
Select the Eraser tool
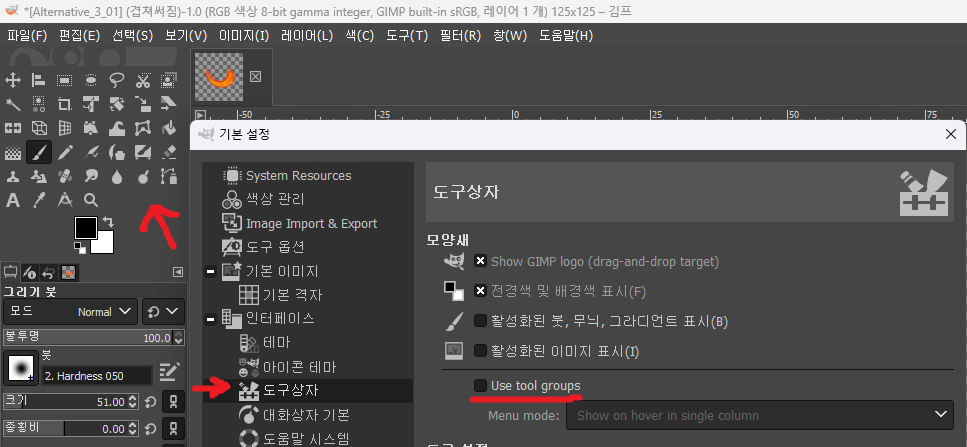click(168, 152)
